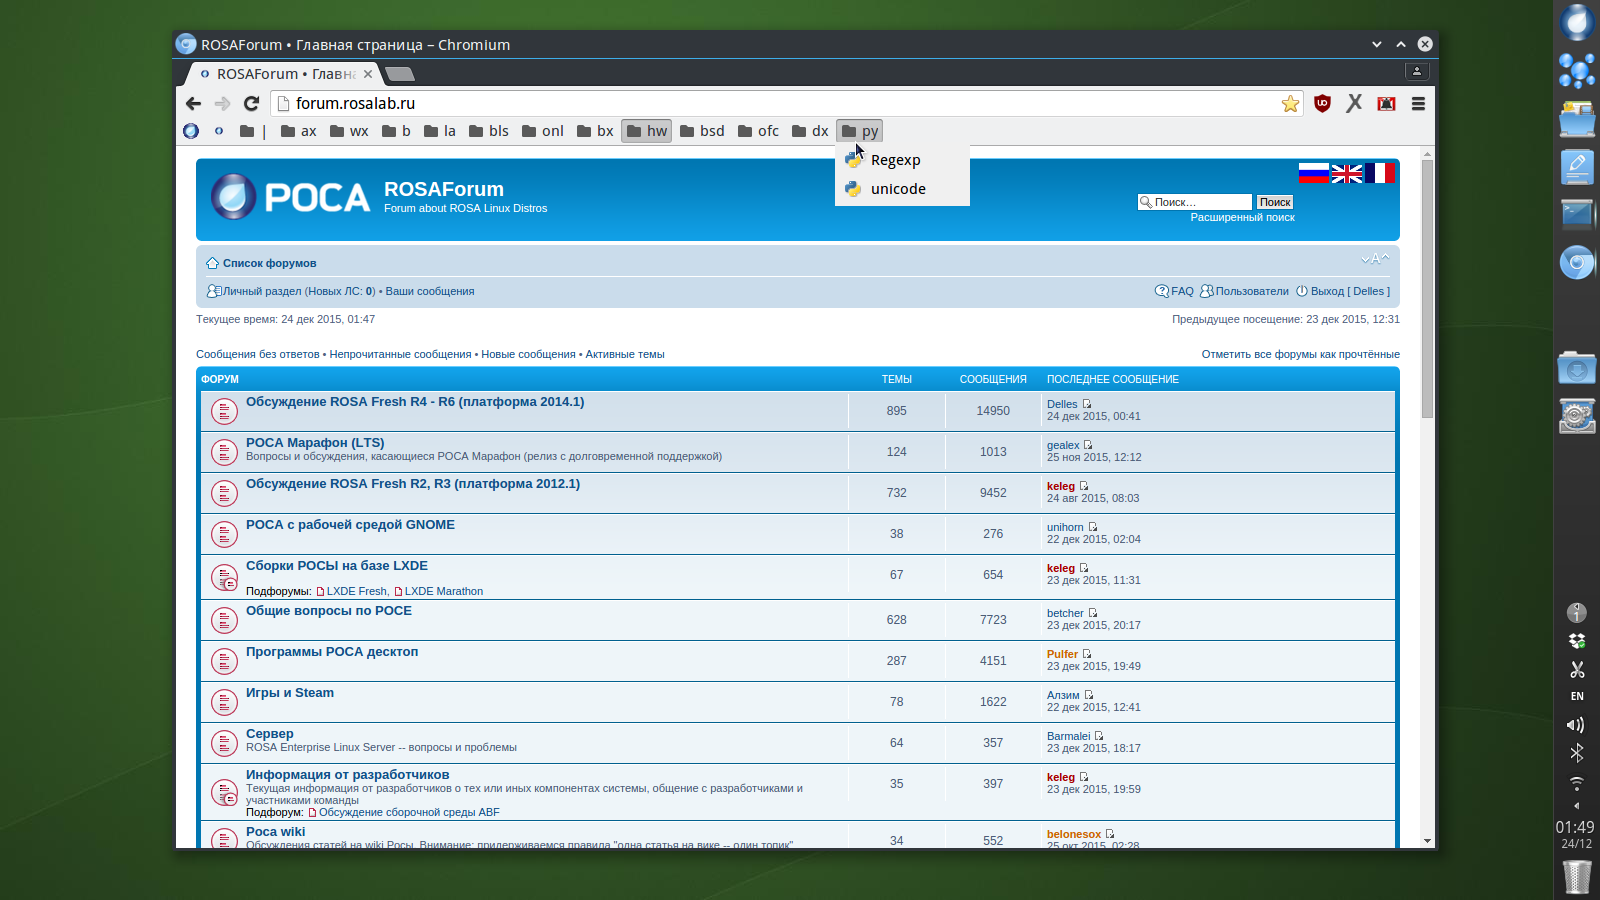Expand the hw bookmarks folder

coord(647,131)
